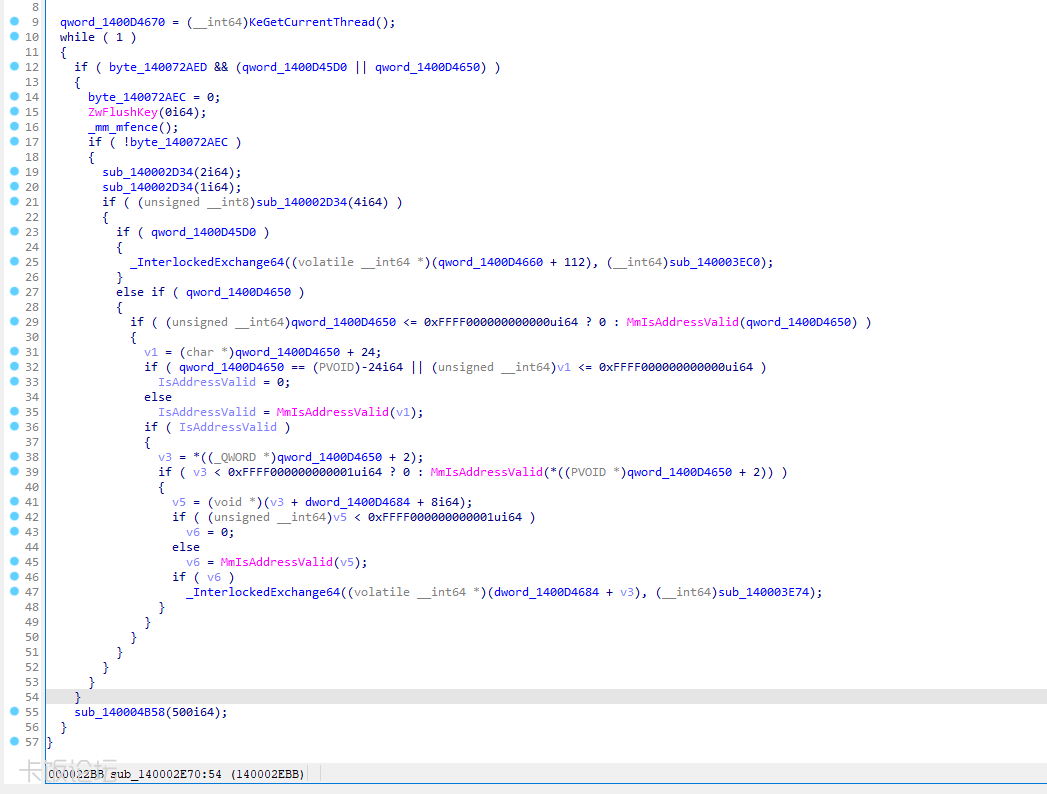This screenshot has width=1047, height=794.
Task: Click the blue marker dot at line 21
Action: pos(13,202)
